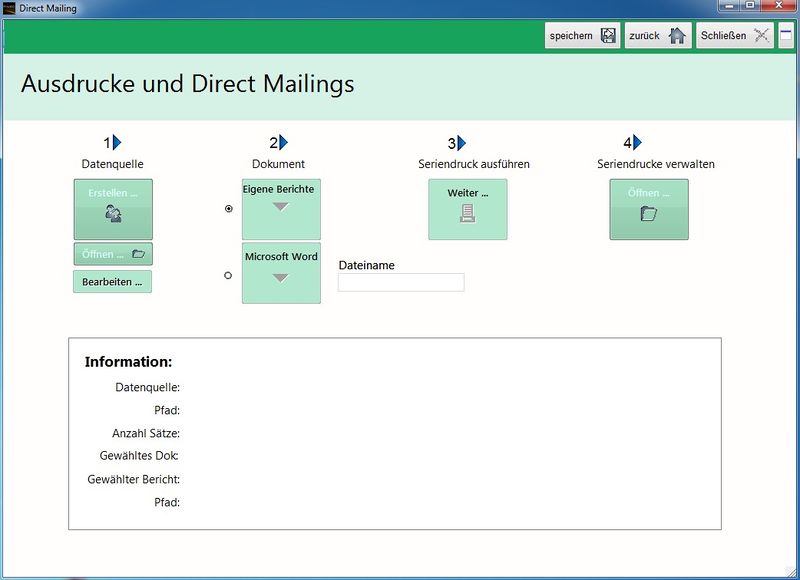The width and height of the screenshot is (800, 580).
Task: Click the scissors icon on Schließen button
Action: [759, 35]
